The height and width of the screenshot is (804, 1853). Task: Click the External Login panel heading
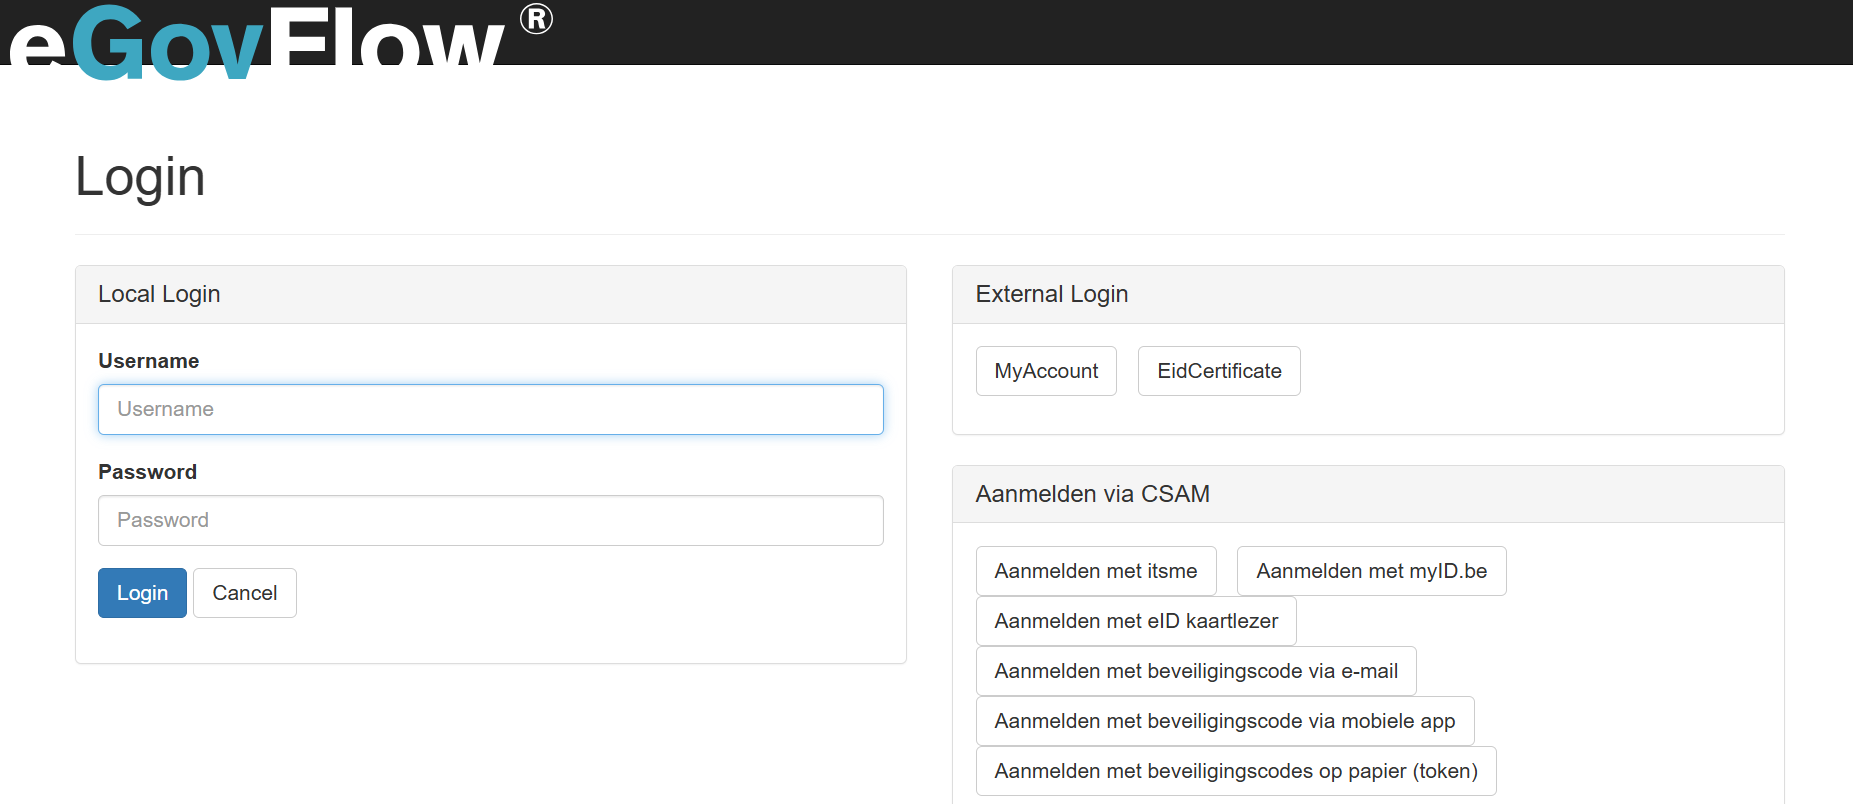1052,294
